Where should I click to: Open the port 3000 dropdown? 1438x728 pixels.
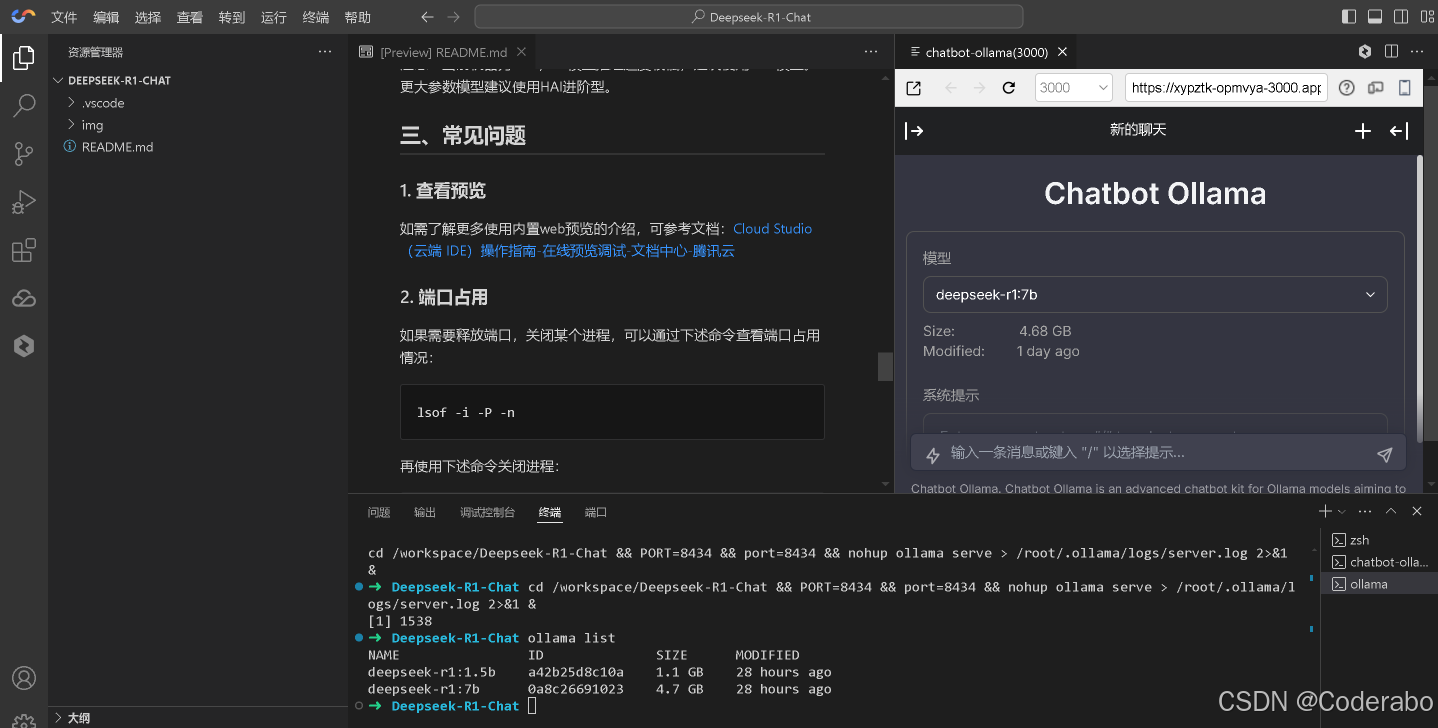click(x=1074, y=88)
